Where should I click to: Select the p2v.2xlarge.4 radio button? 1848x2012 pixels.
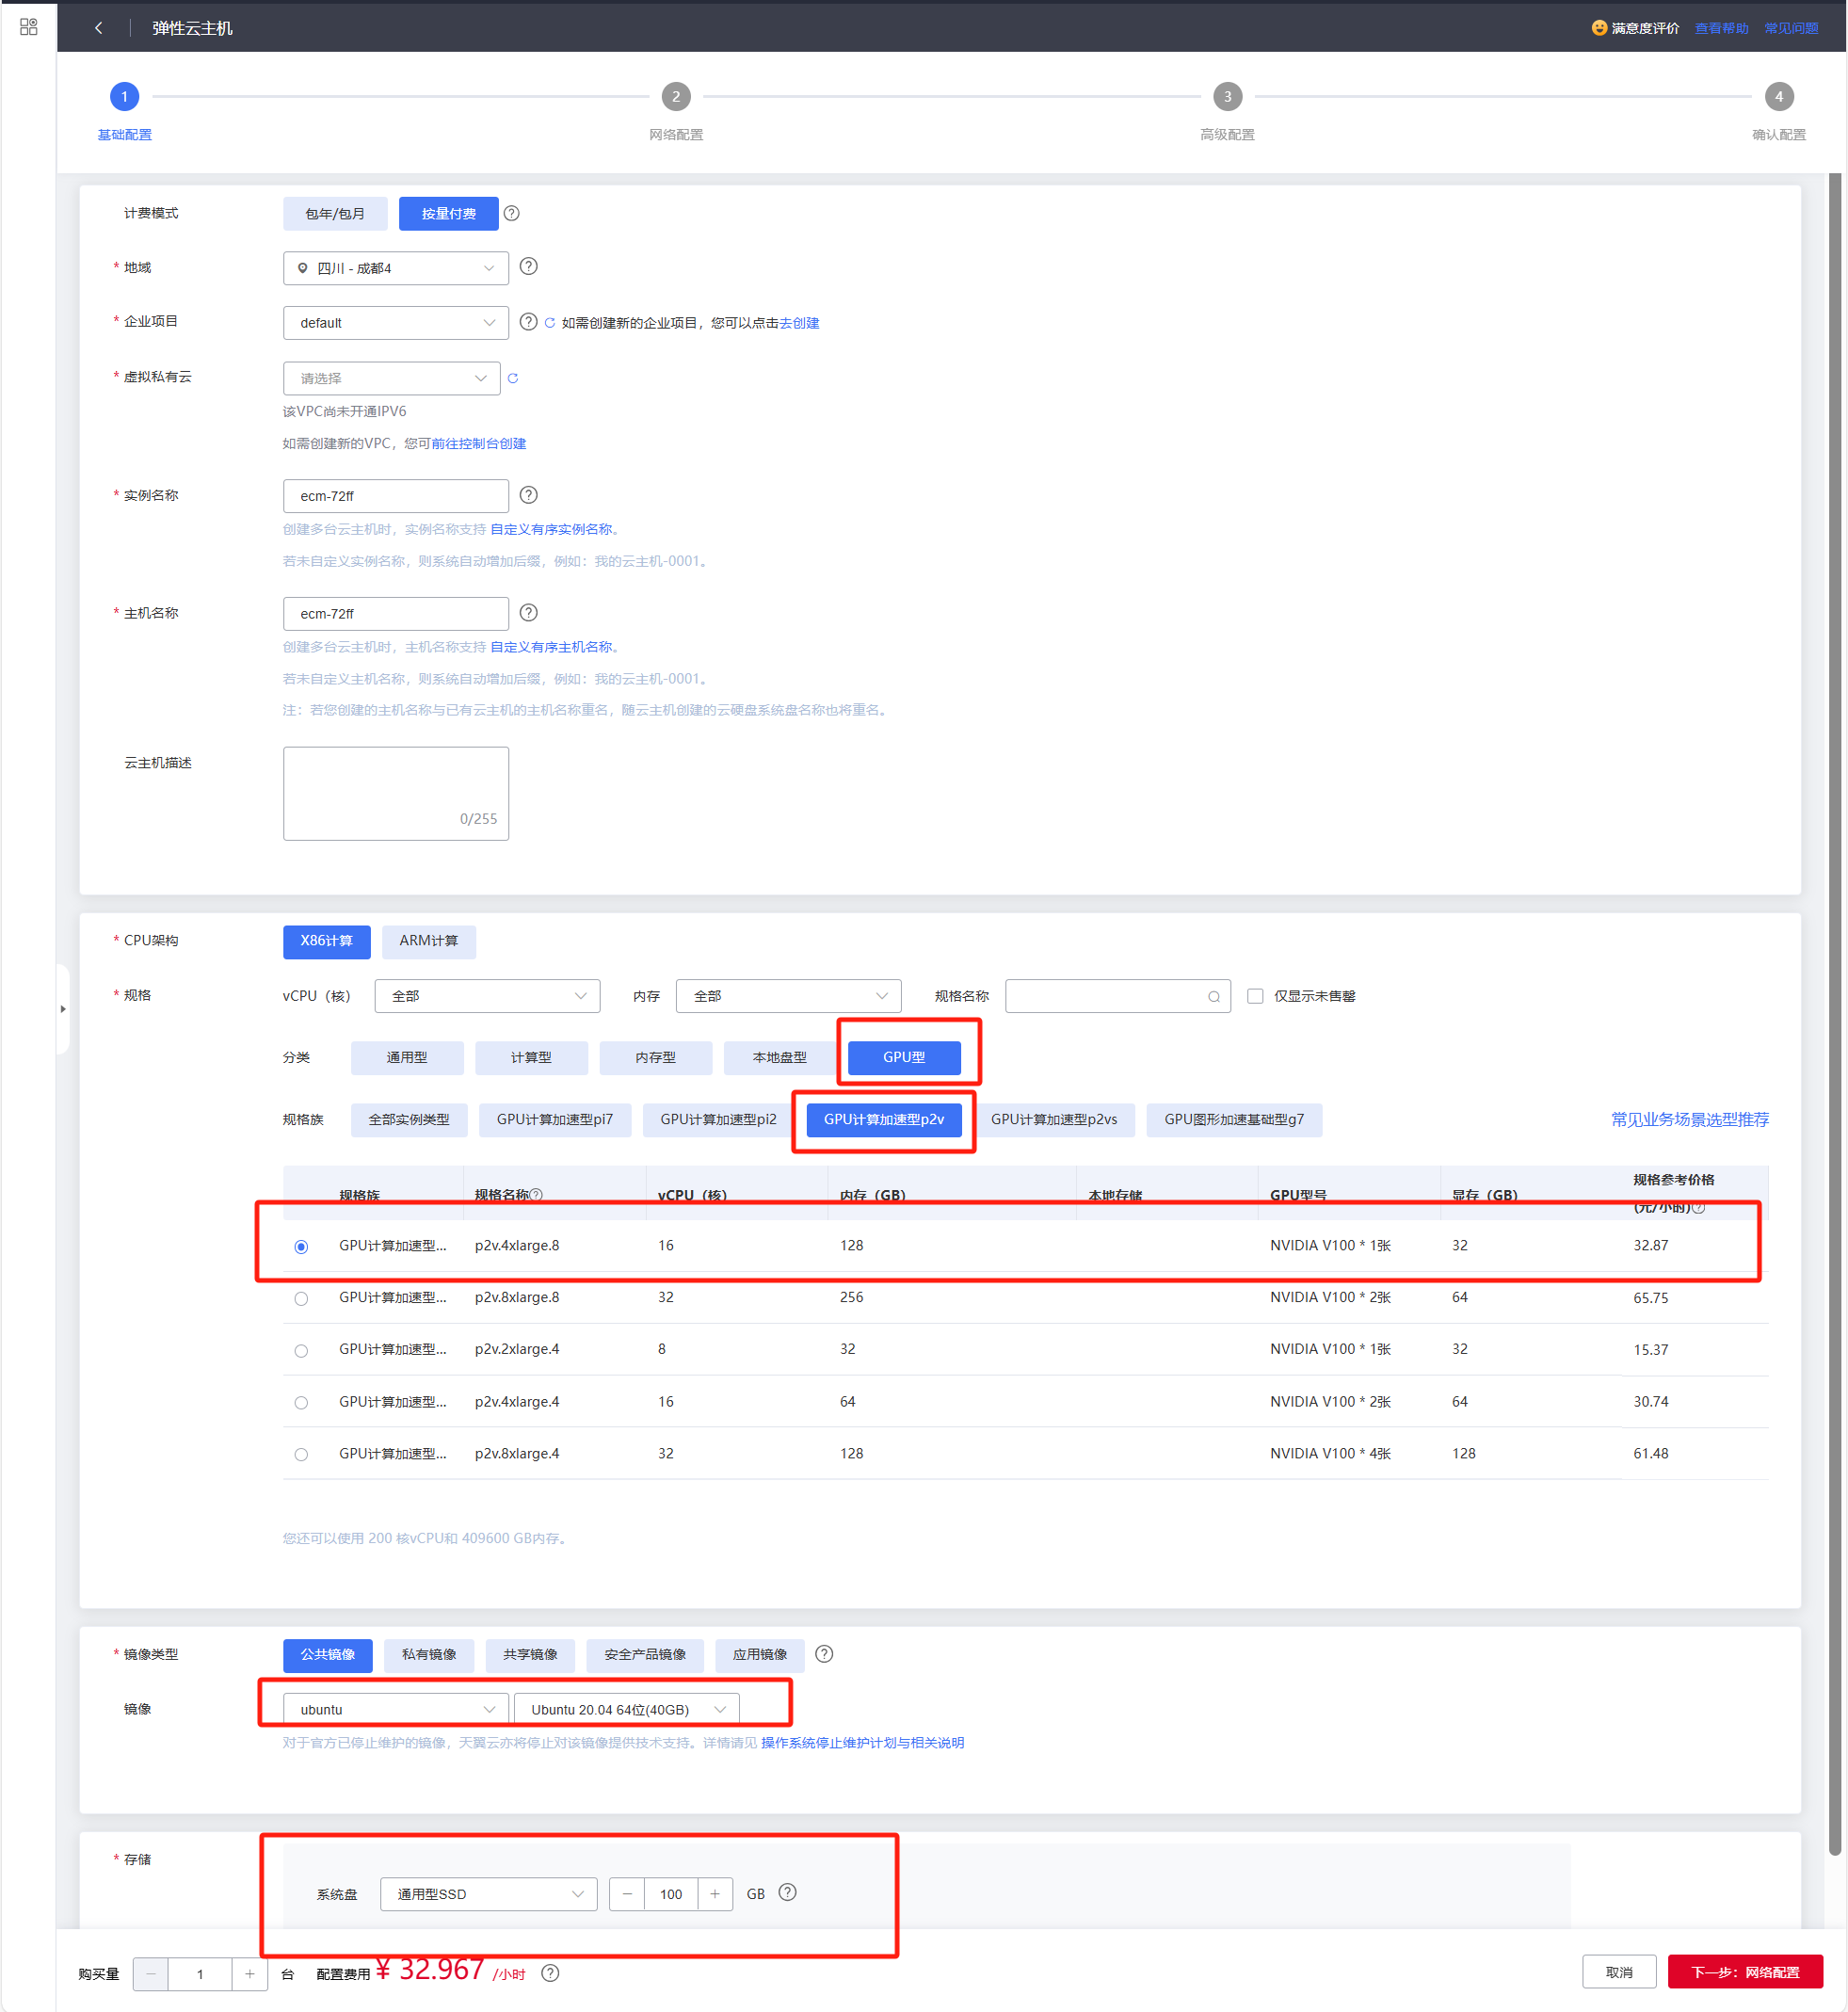coord(301,1350)
